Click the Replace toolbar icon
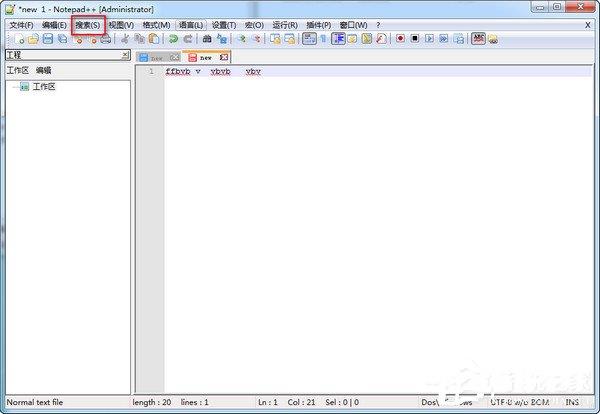Viewport: 600px width, 414px height. pyautogui.click(x=222, y=39)
